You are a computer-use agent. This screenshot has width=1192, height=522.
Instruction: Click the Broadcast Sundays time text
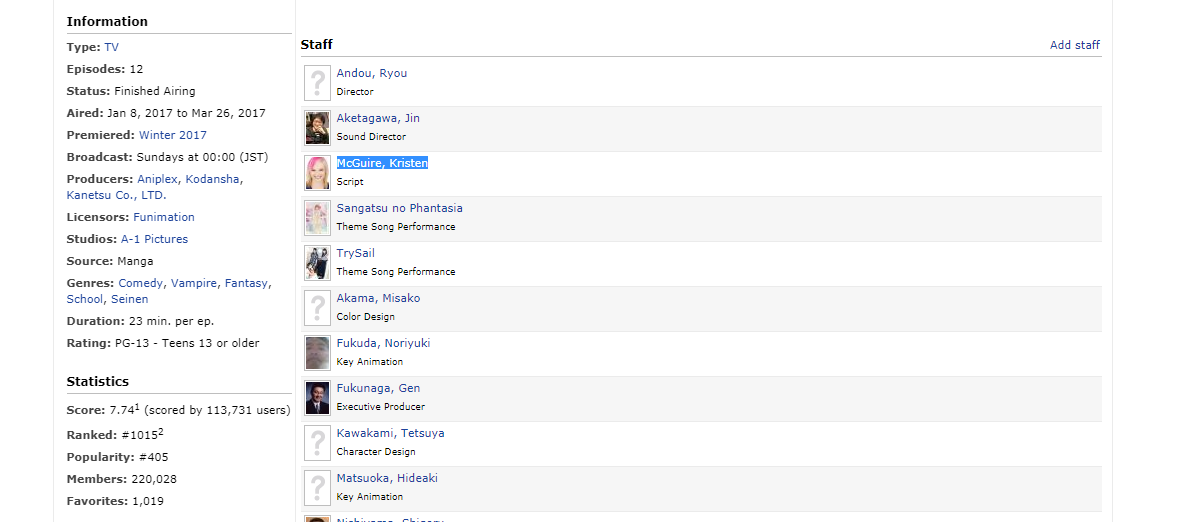pos(202,157)
